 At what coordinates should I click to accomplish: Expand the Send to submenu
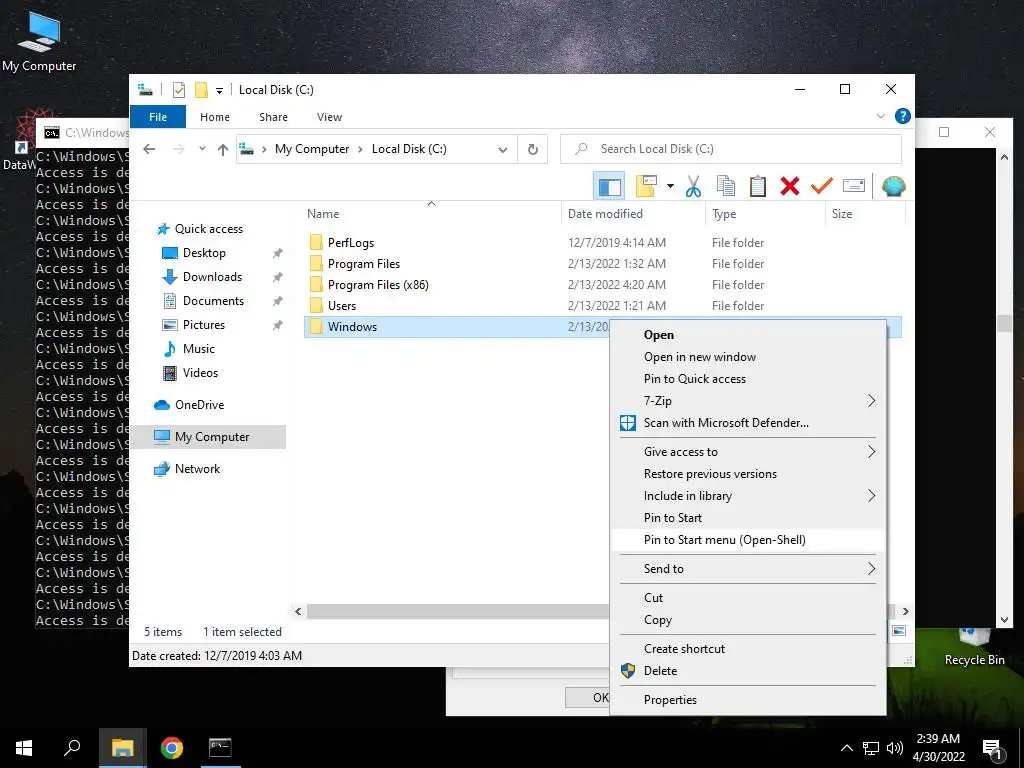748,569
